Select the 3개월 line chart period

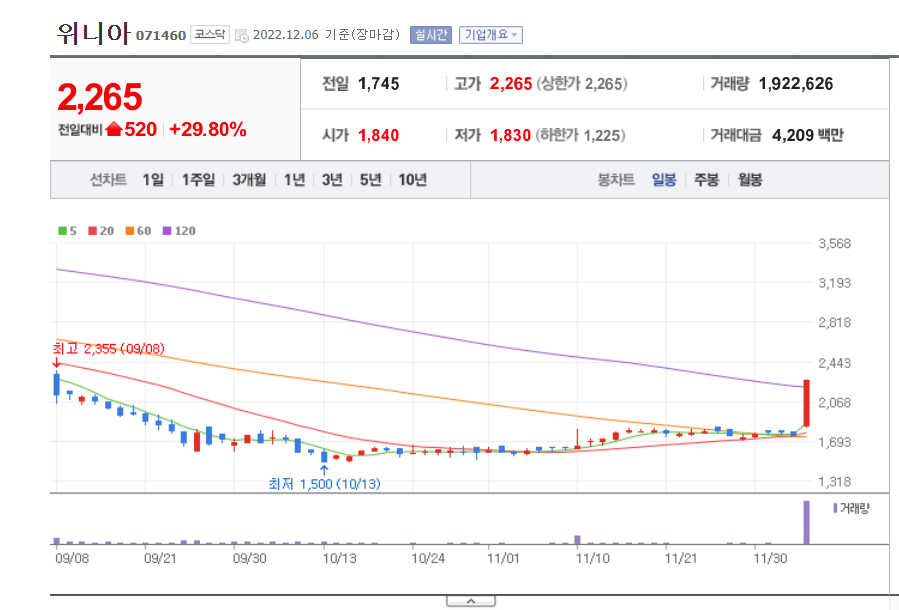point(249,180)
